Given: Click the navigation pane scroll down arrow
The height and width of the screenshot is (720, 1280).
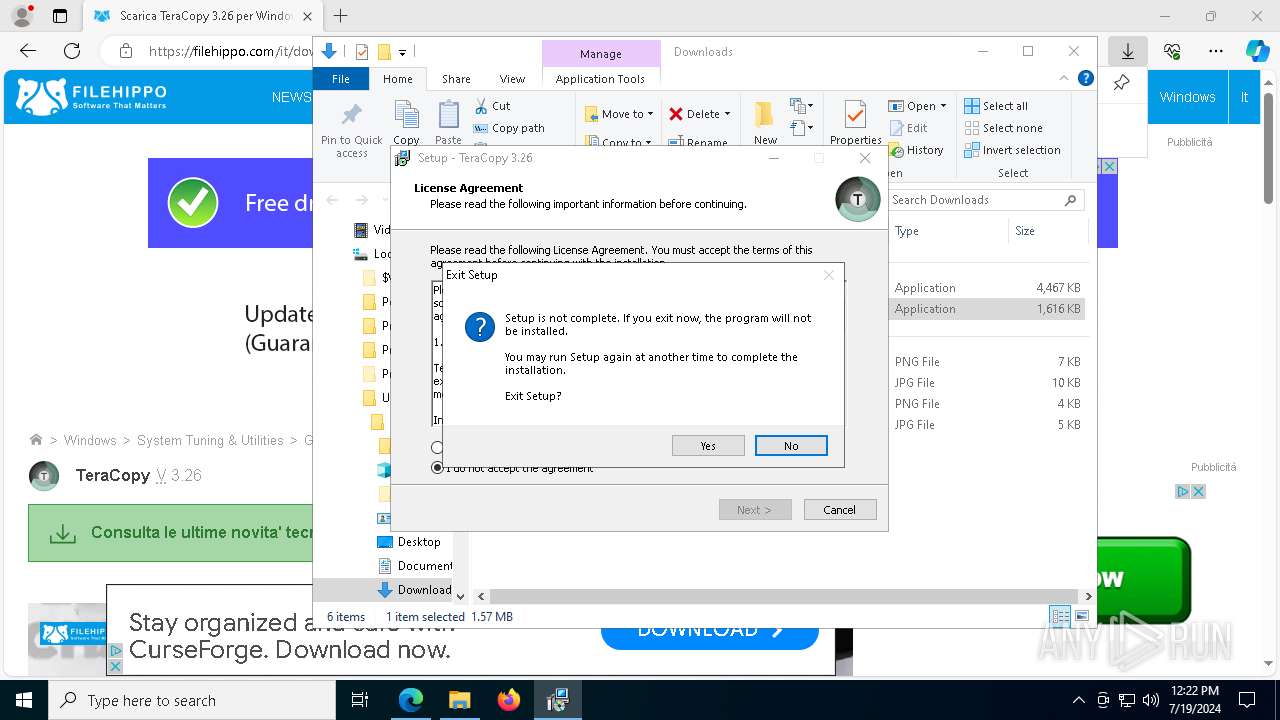Looking at the screenshot, I should (x=460, y=596).
